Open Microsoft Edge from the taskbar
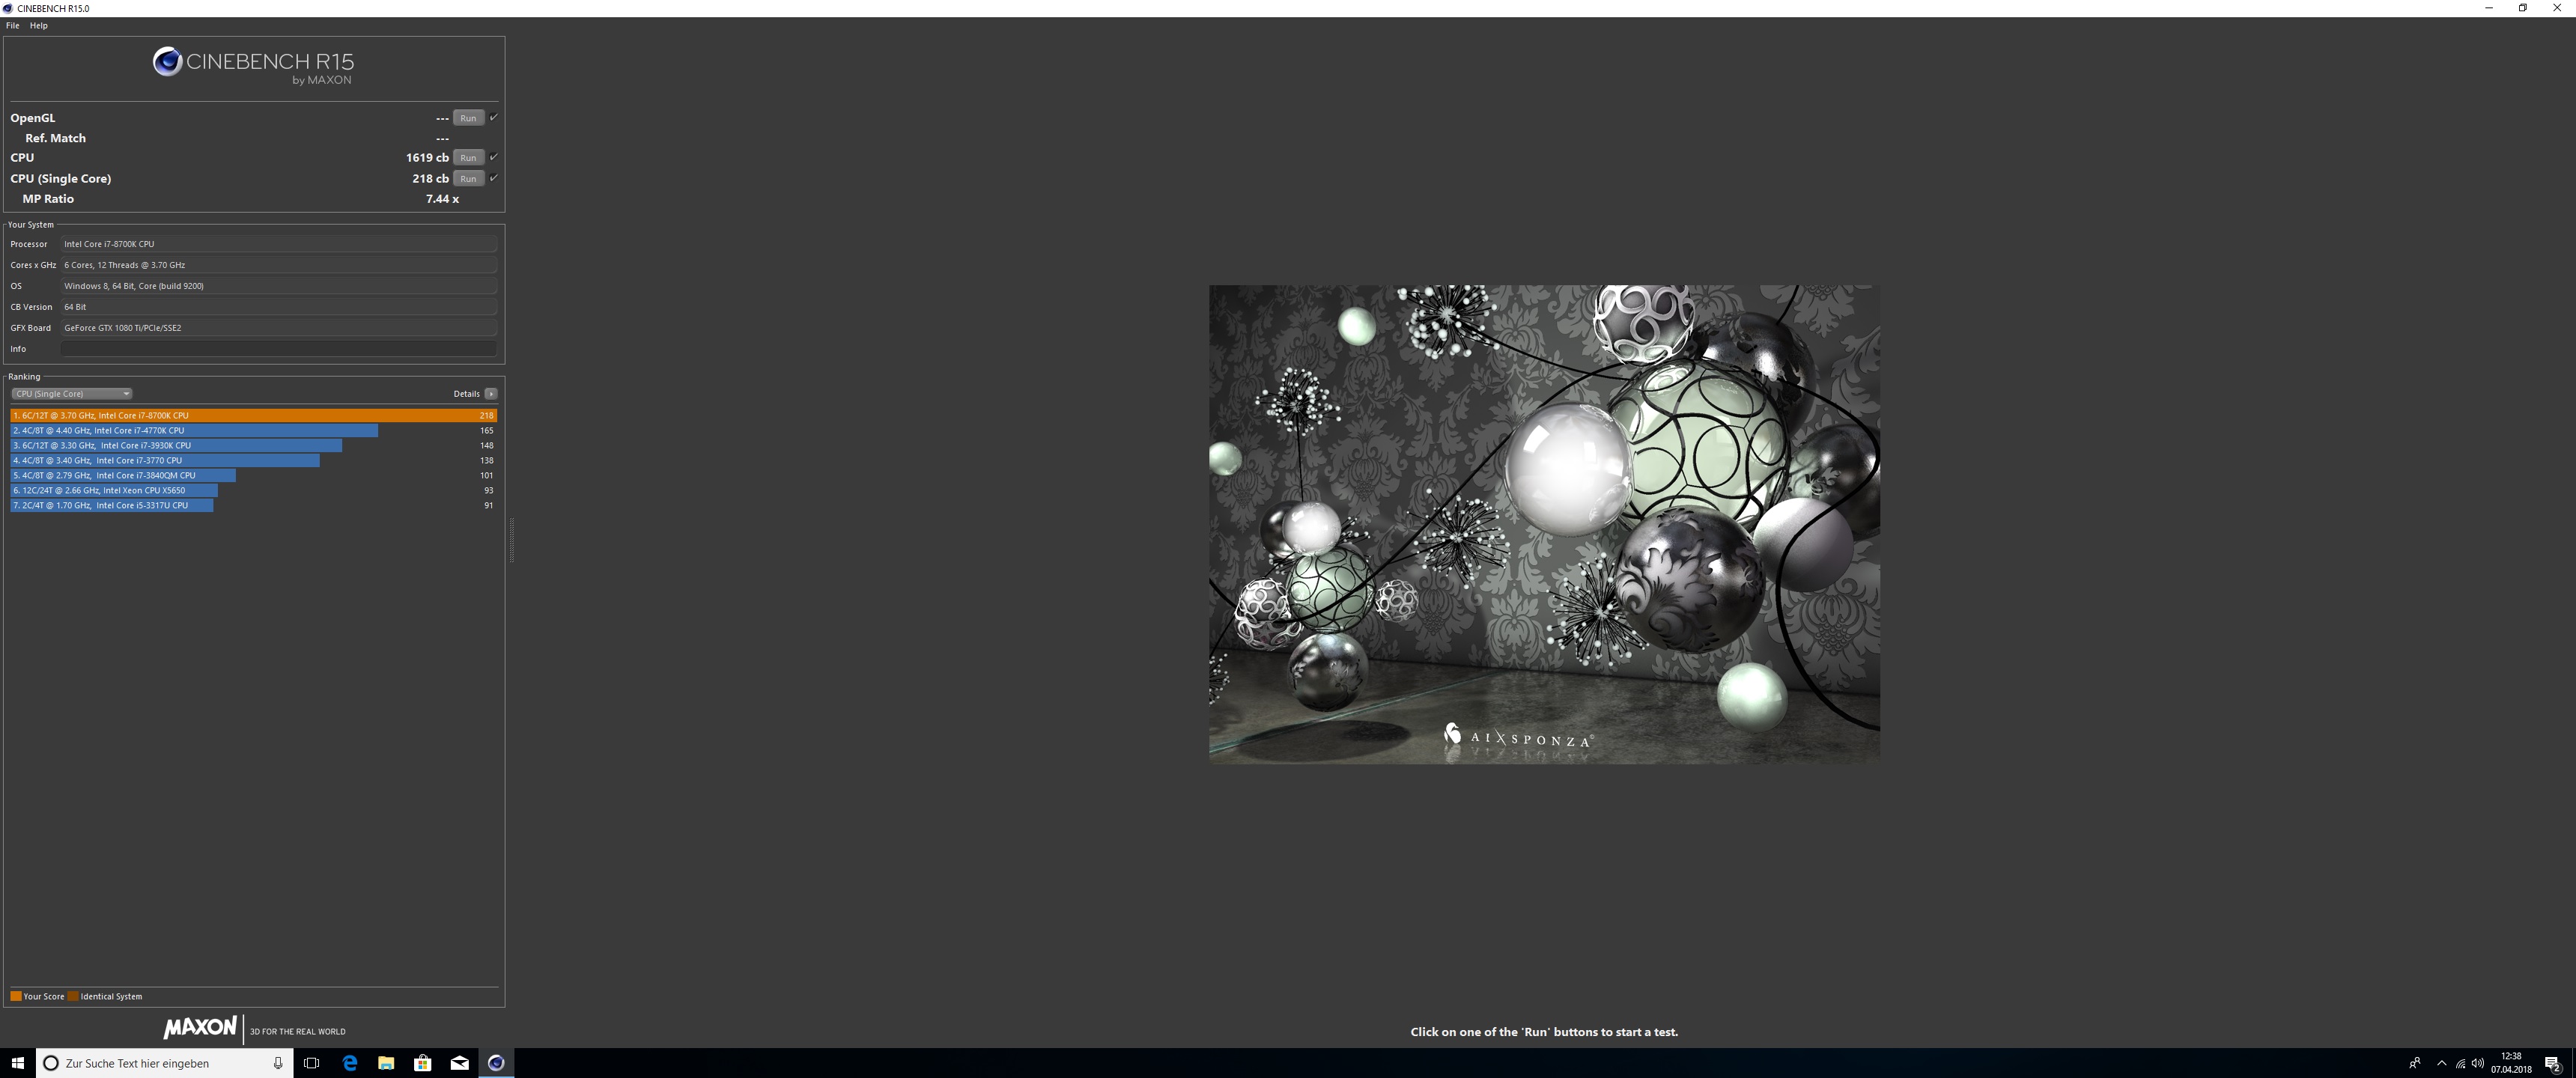The width and height of the screenshot is (2576, 1078). tap(349, 1062)
